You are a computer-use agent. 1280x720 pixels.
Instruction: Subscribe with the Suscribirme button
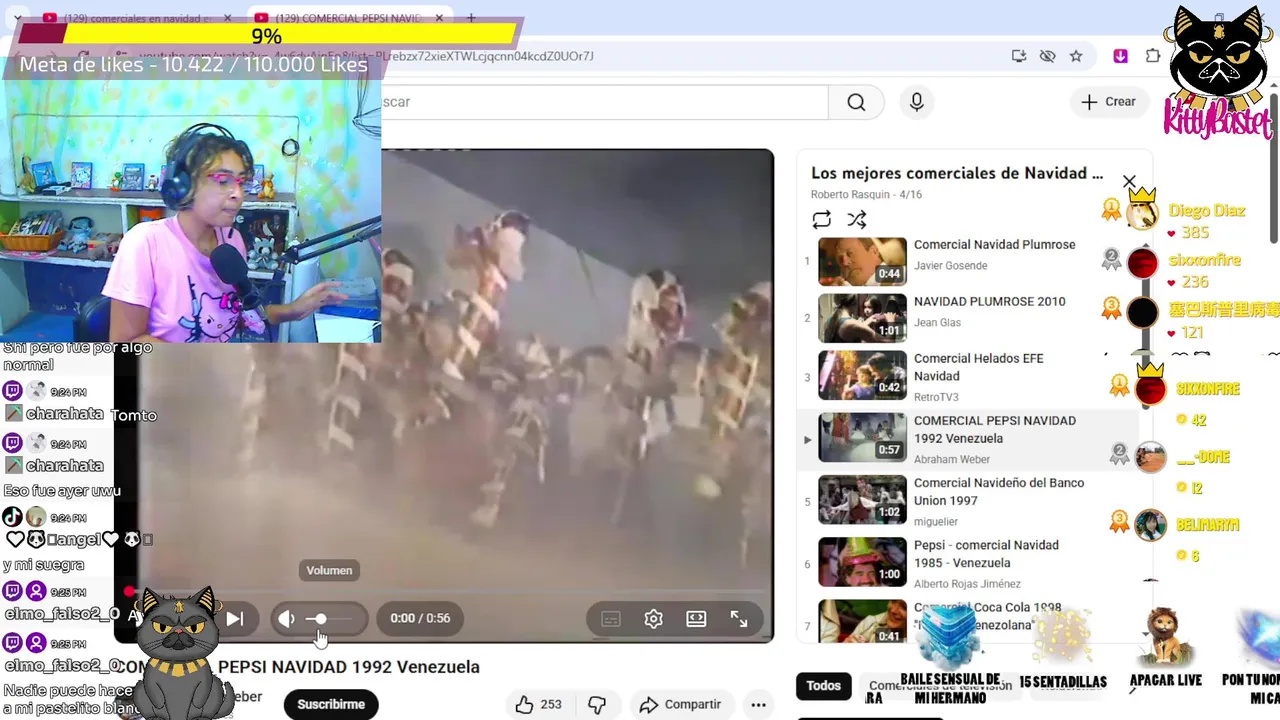[x=331, y=704]
